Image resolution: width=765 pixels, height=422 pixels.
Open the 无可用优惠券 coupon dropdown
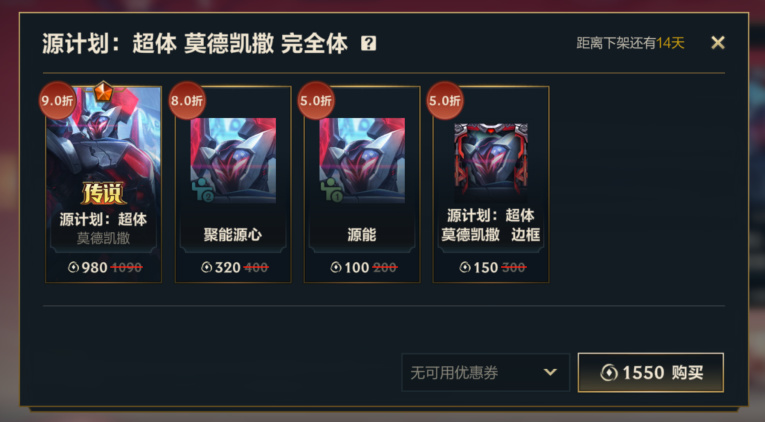pos(485,373)
